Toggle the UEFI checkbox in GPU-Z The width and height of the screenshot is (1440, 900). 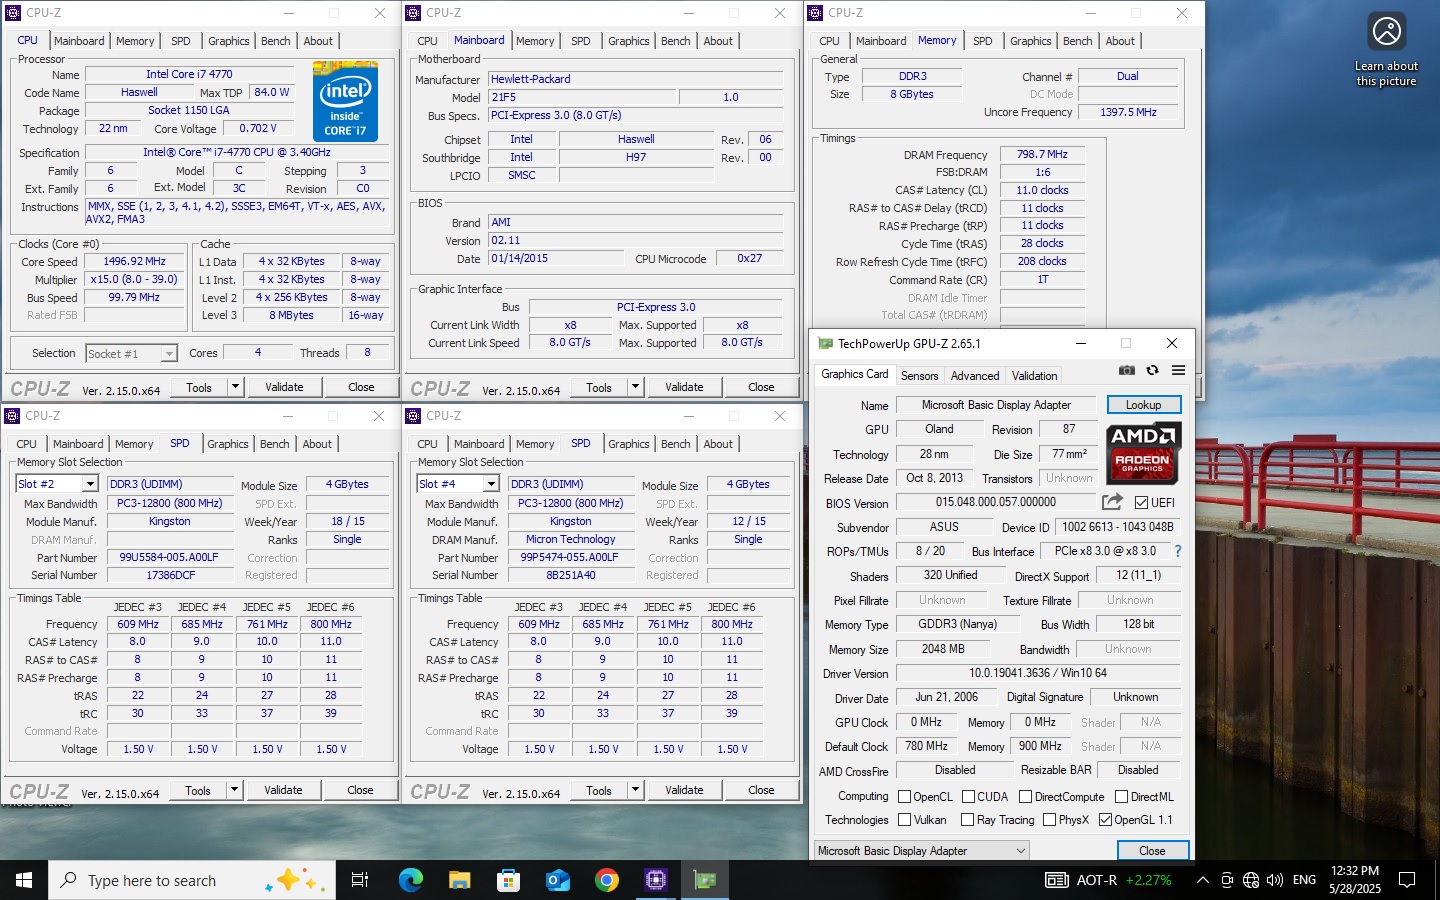click(x=1142, y=502)
